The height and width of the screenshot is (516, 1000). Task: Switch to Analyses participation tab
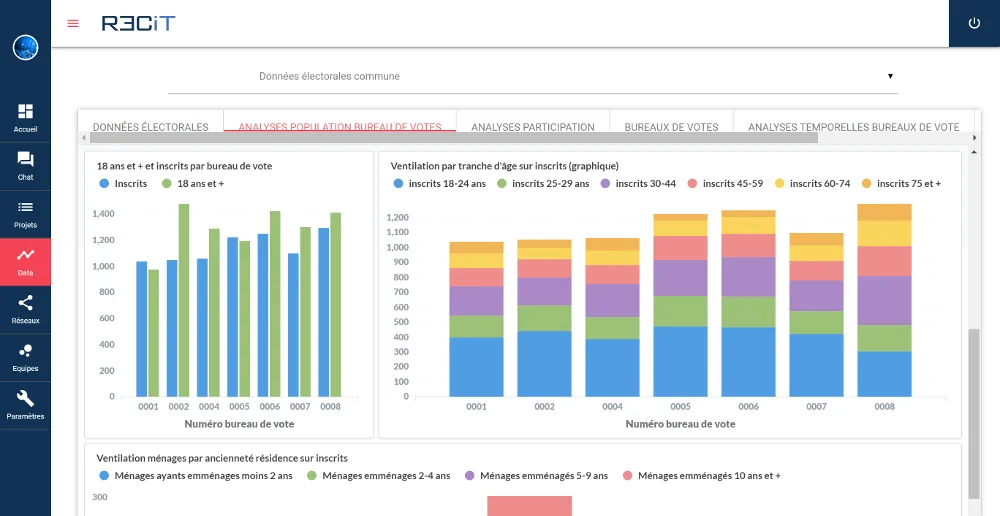[533, 127]
